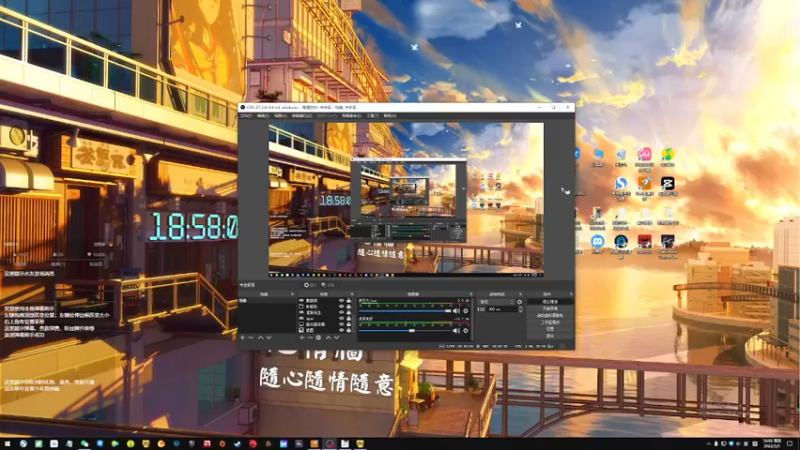Image resolution: width=800 pixels, height=450 pixels.
Task: Click the LIVE timer in OBS status bar
Action: (x=460, y=346)
